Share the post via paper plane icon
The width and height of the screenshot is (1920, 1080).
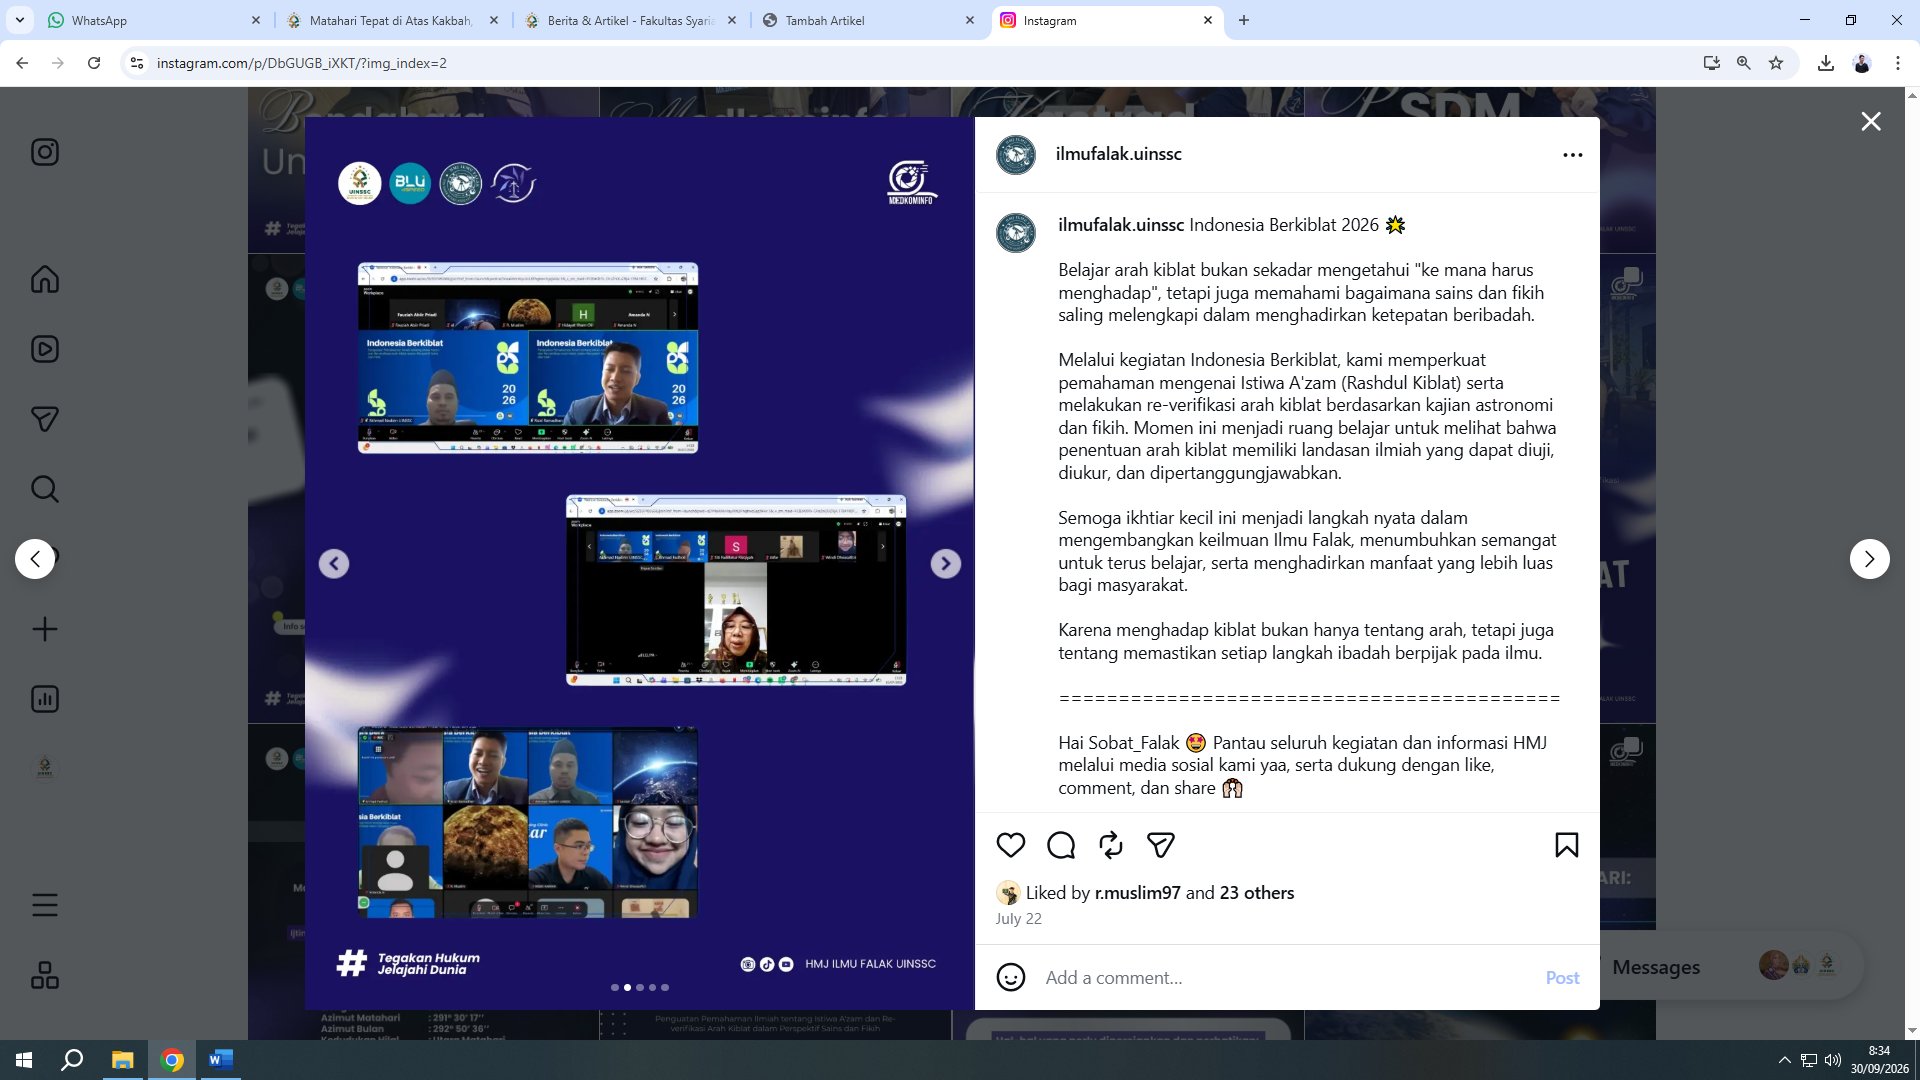point(1160,845)
